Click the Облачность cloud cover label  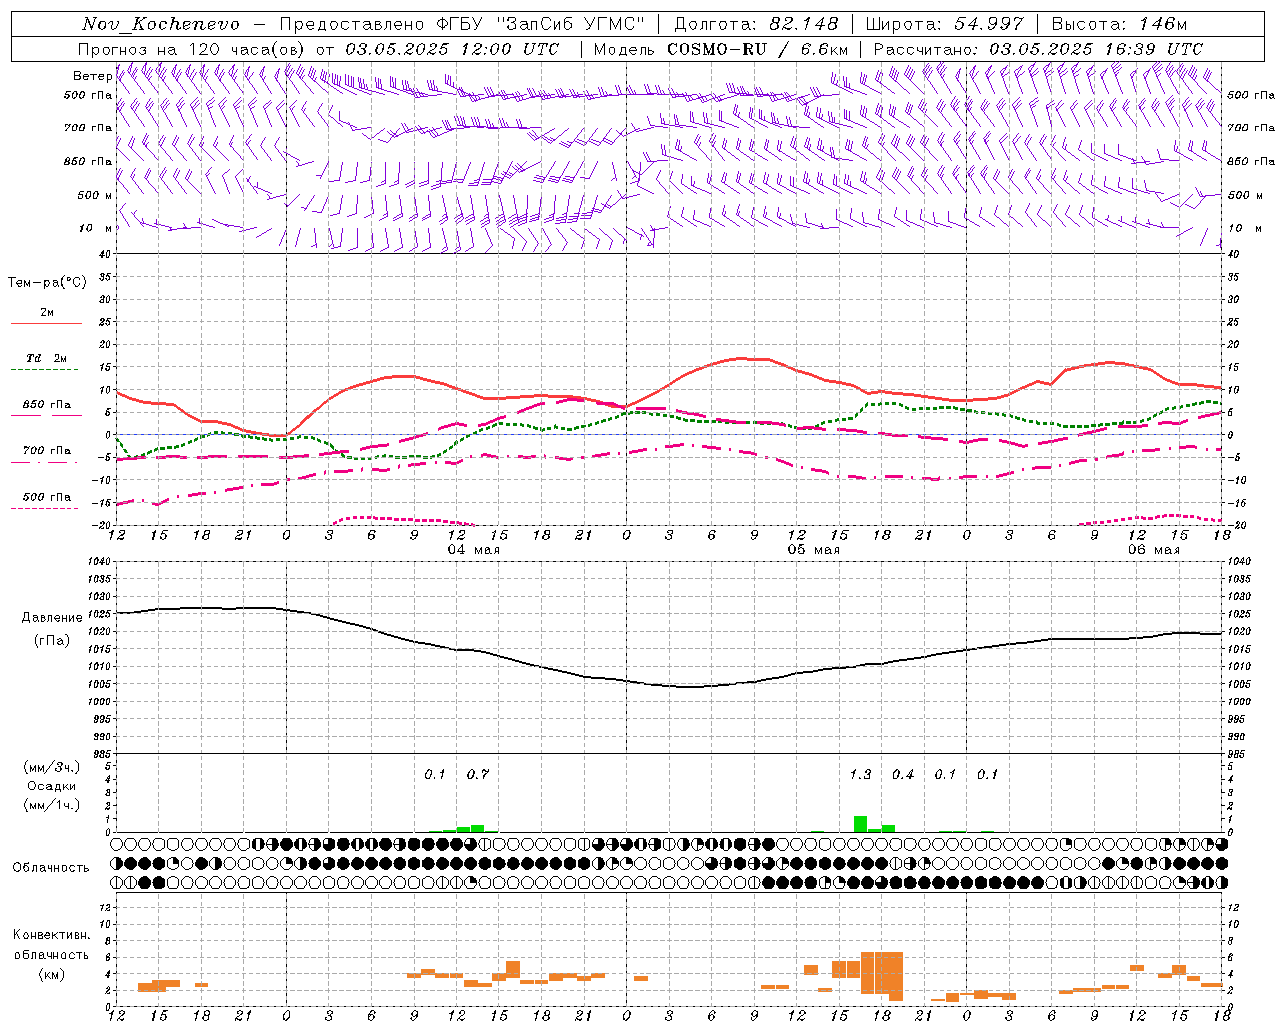[51, 867]
